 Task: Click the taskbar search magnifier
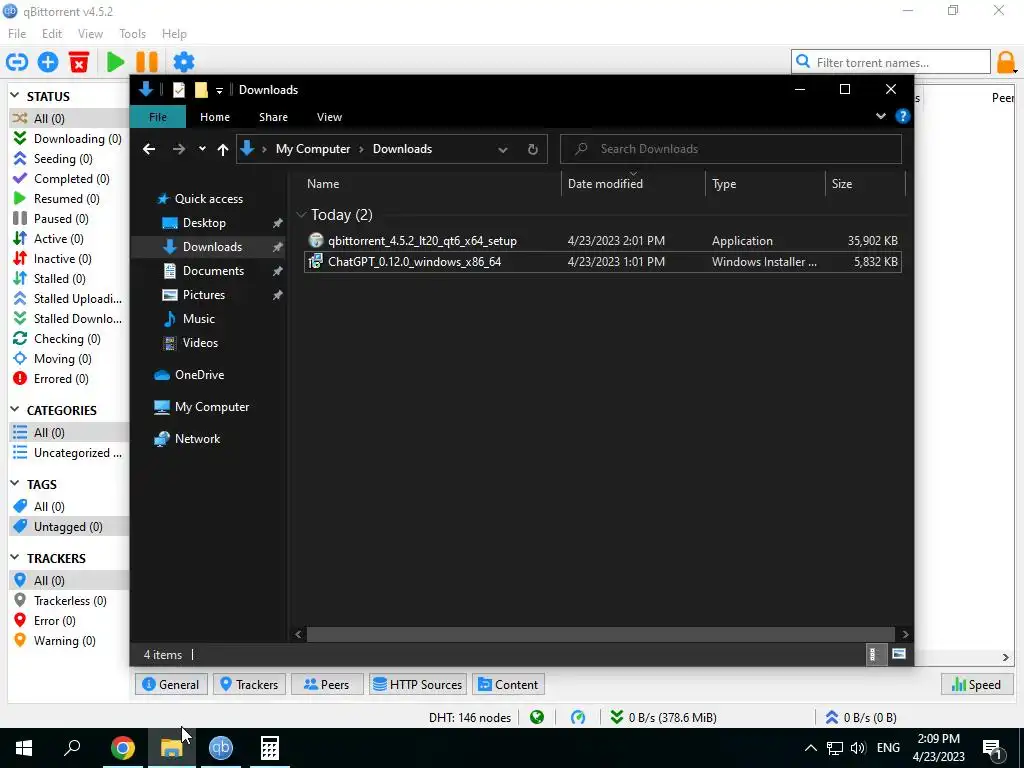pos(72,748)
